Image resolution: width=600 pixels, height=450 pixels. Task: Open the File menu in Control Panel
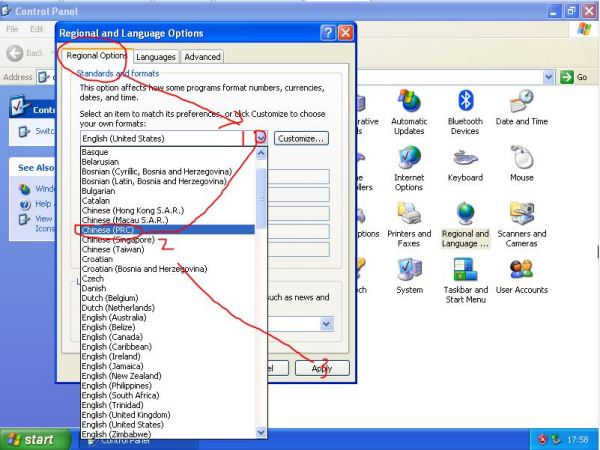[12, 29]
